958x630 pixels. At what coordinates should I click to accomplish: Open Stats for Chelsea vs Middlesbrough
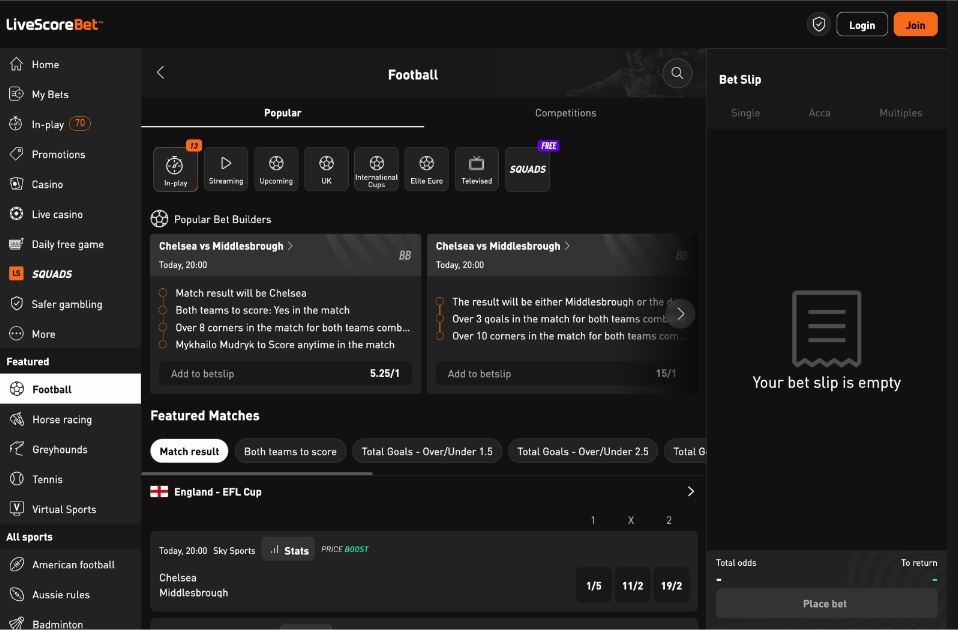coord(288,550)
